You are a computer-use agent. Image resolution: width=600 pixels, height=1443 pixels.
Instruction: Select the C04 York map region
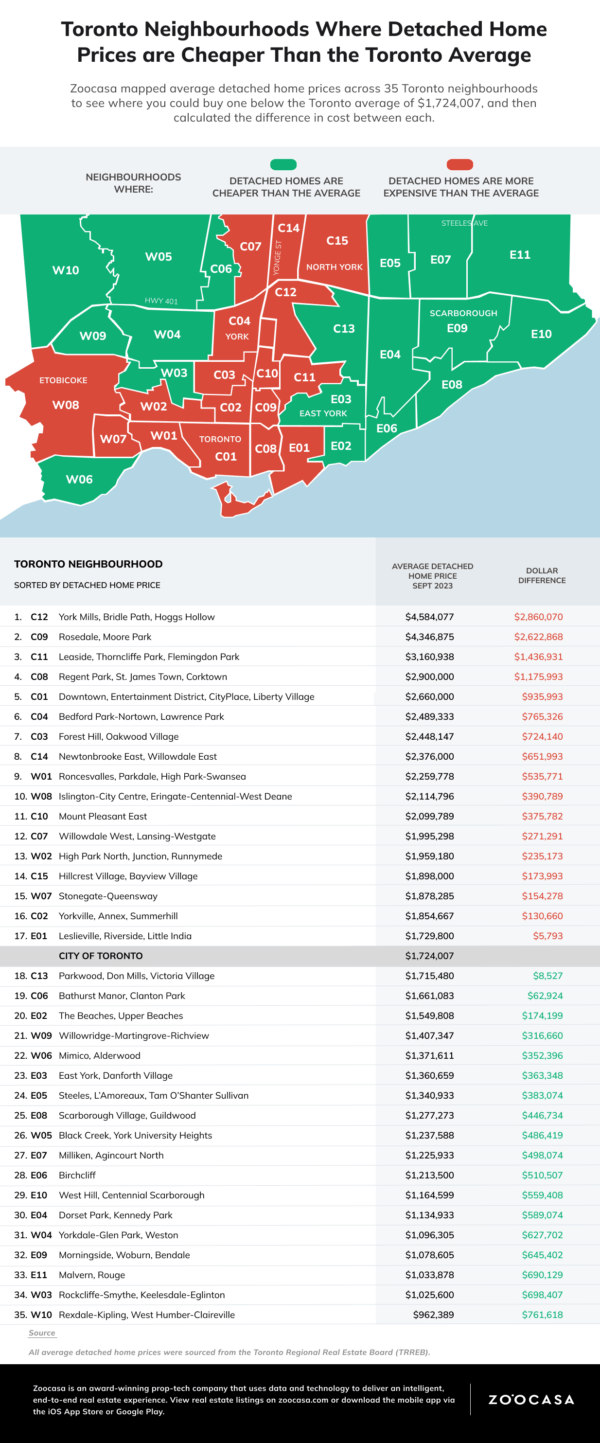(x=238, y=321)
